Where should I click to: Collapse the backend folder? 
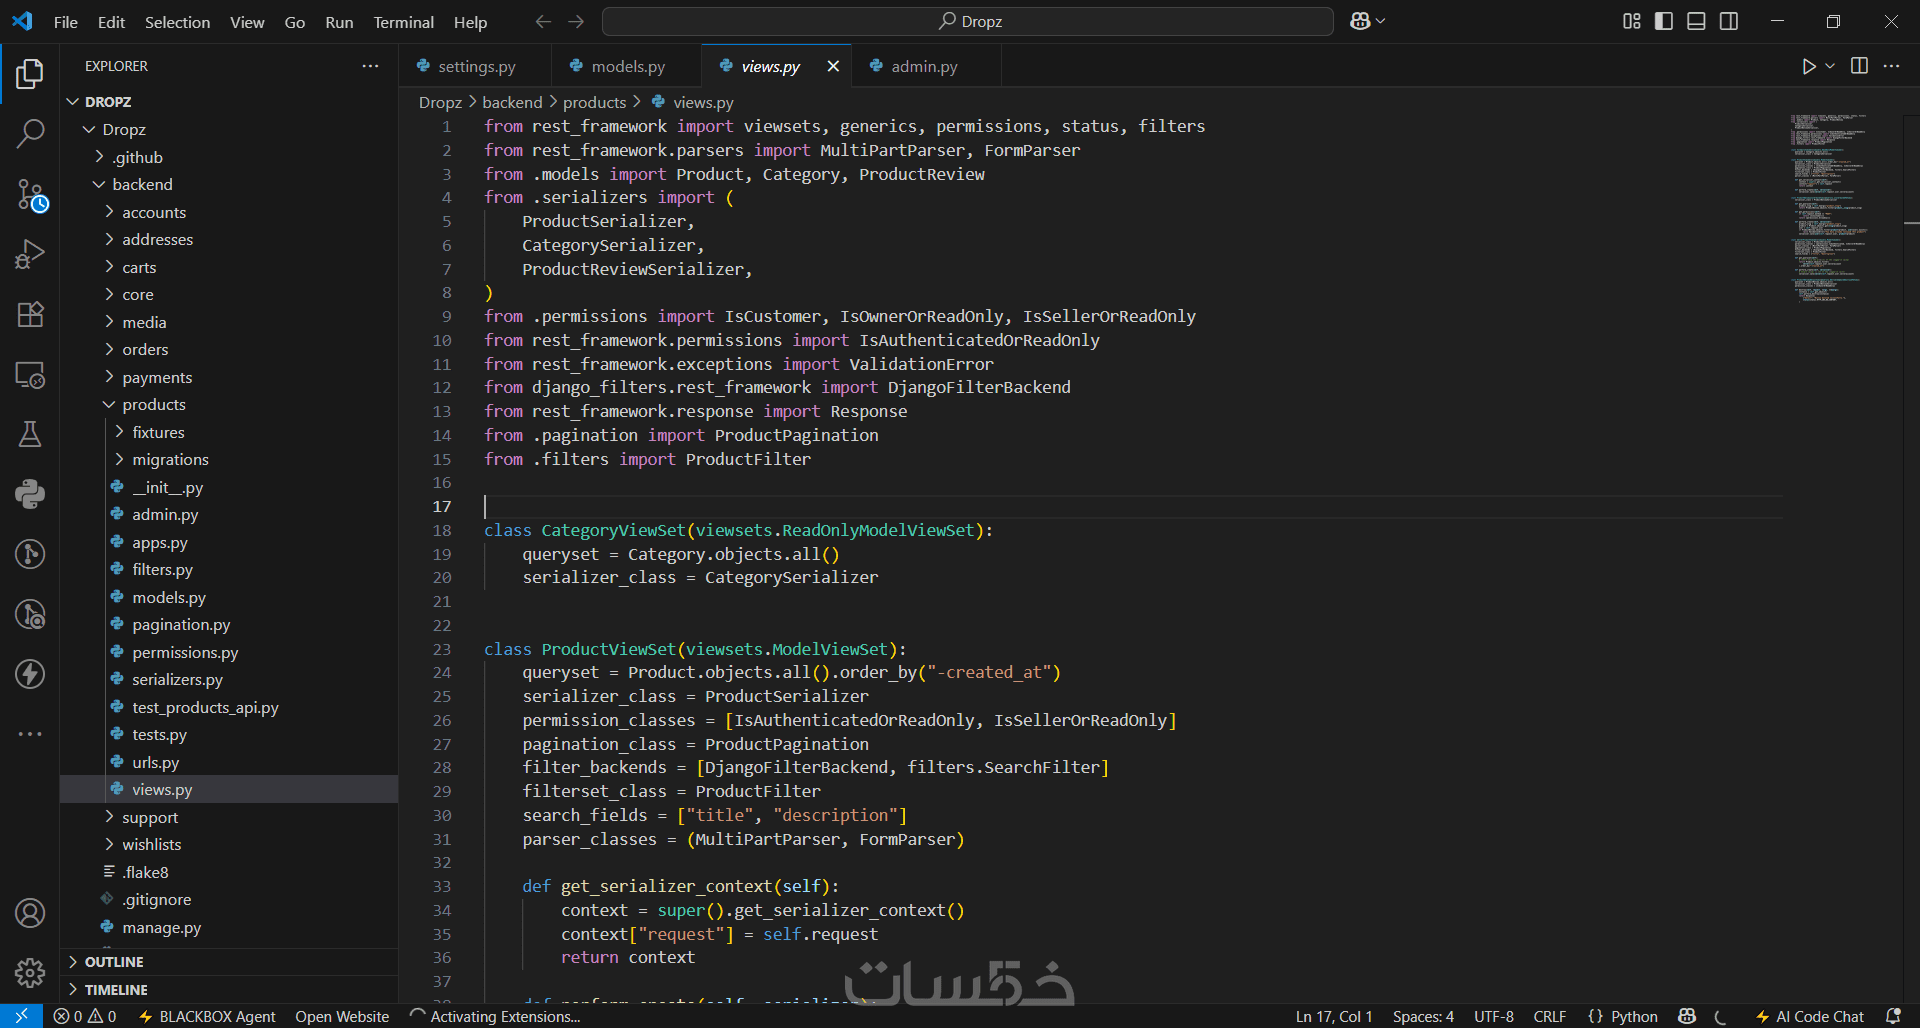[229, 185]
